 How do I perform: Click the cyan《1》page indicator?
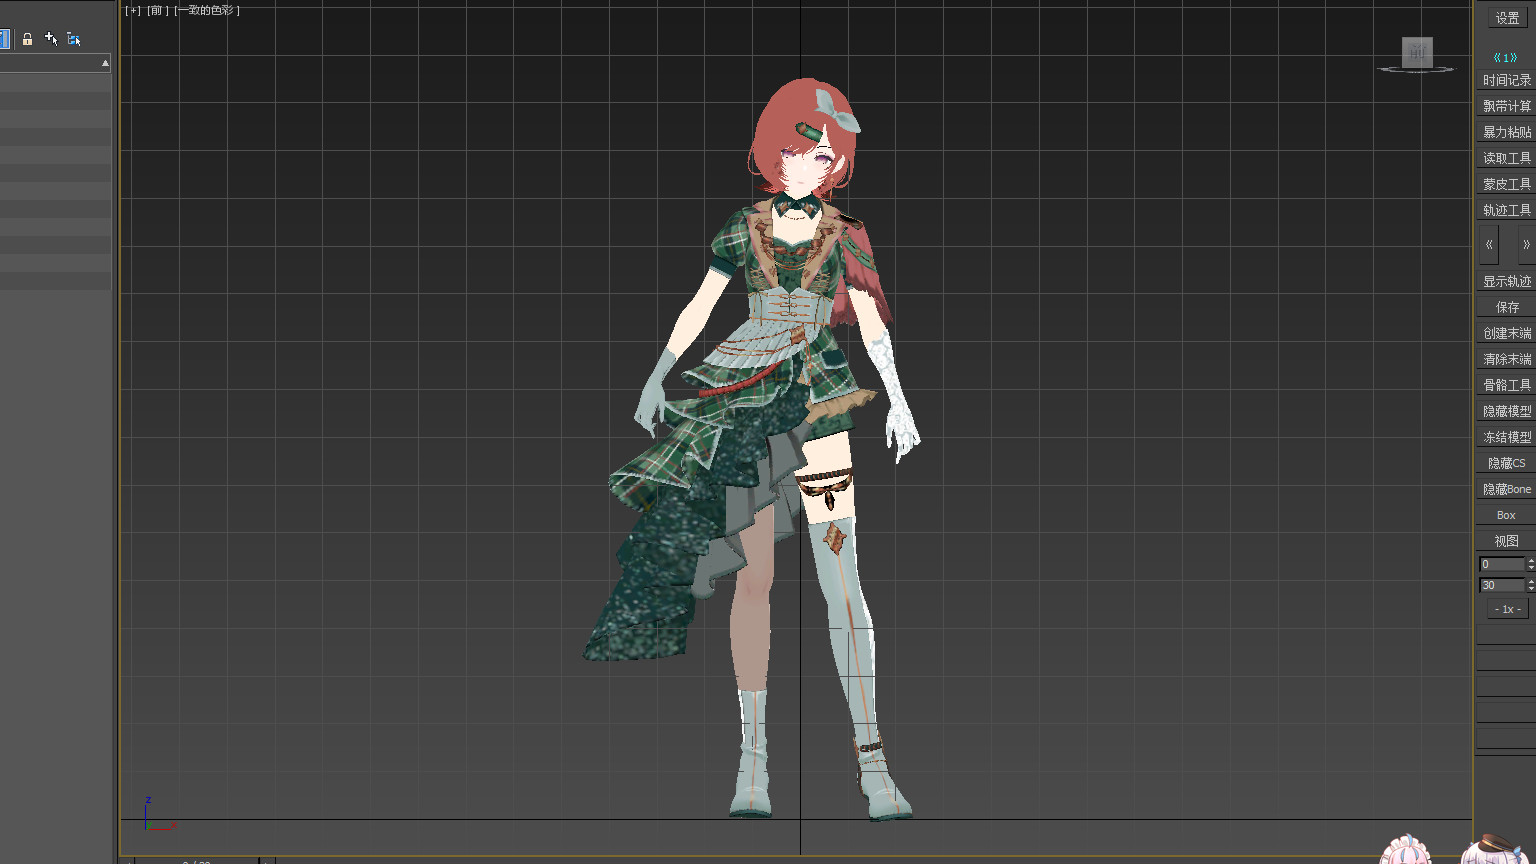[1505, 58]
